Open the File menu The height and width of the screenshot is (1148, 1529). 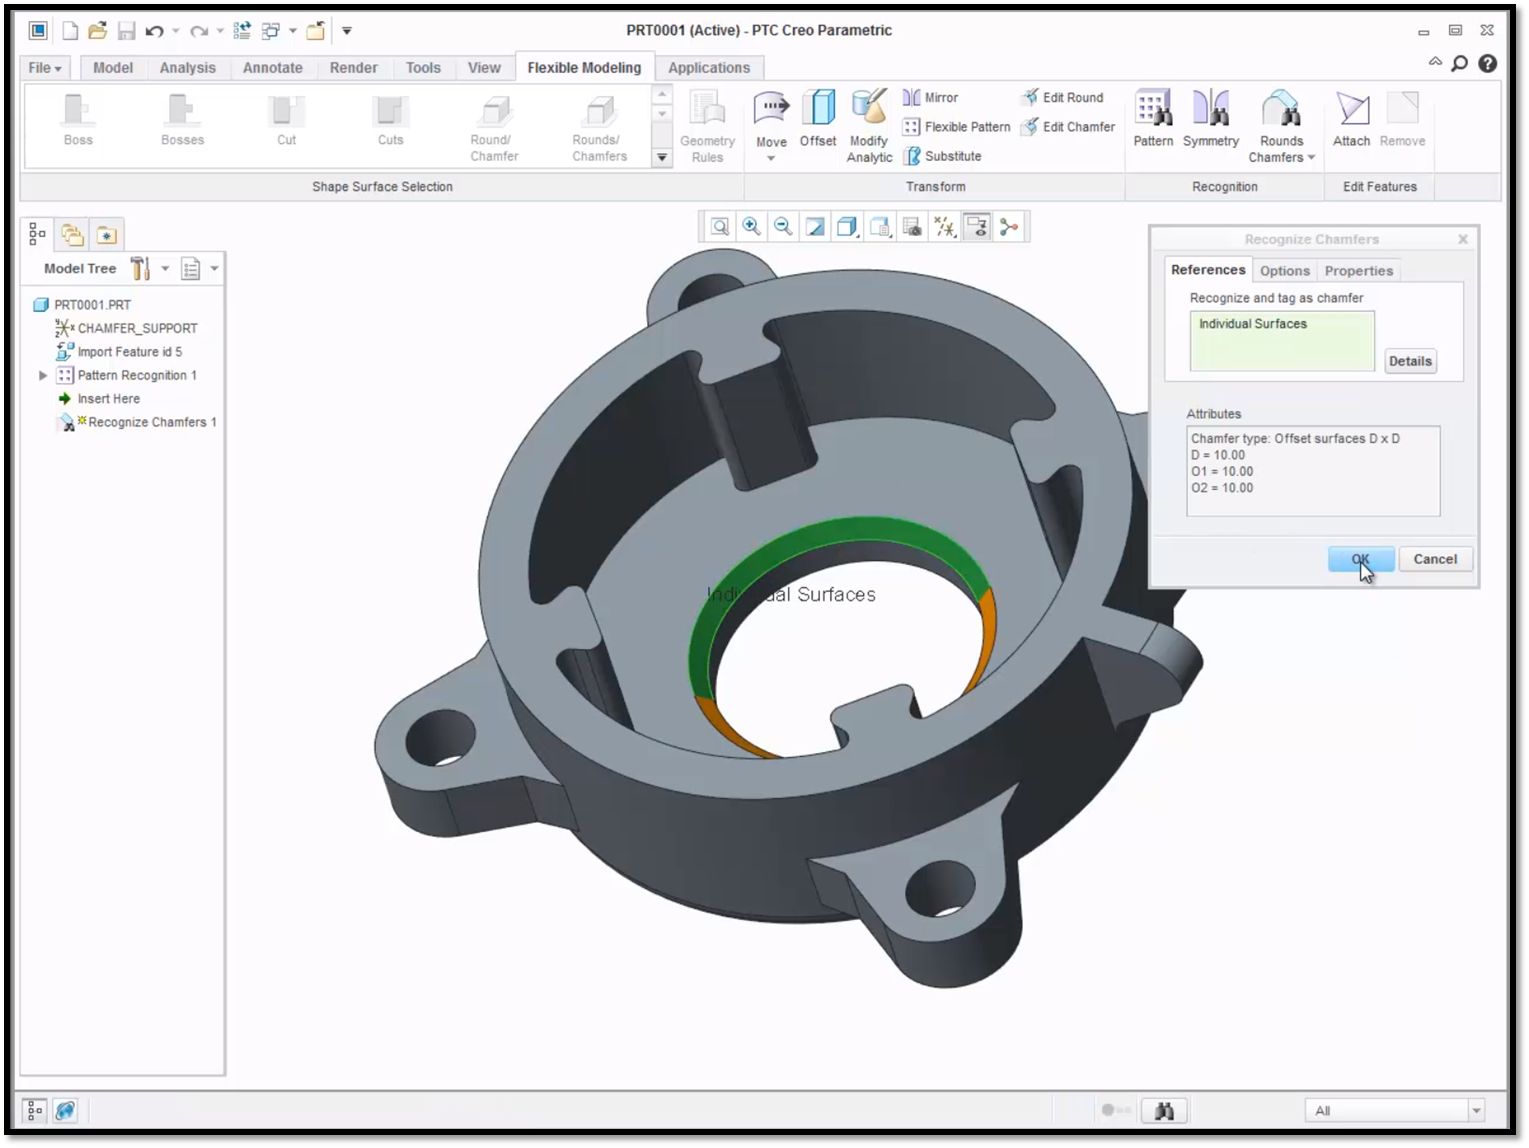pyautogui.click(x=45, y=67)
